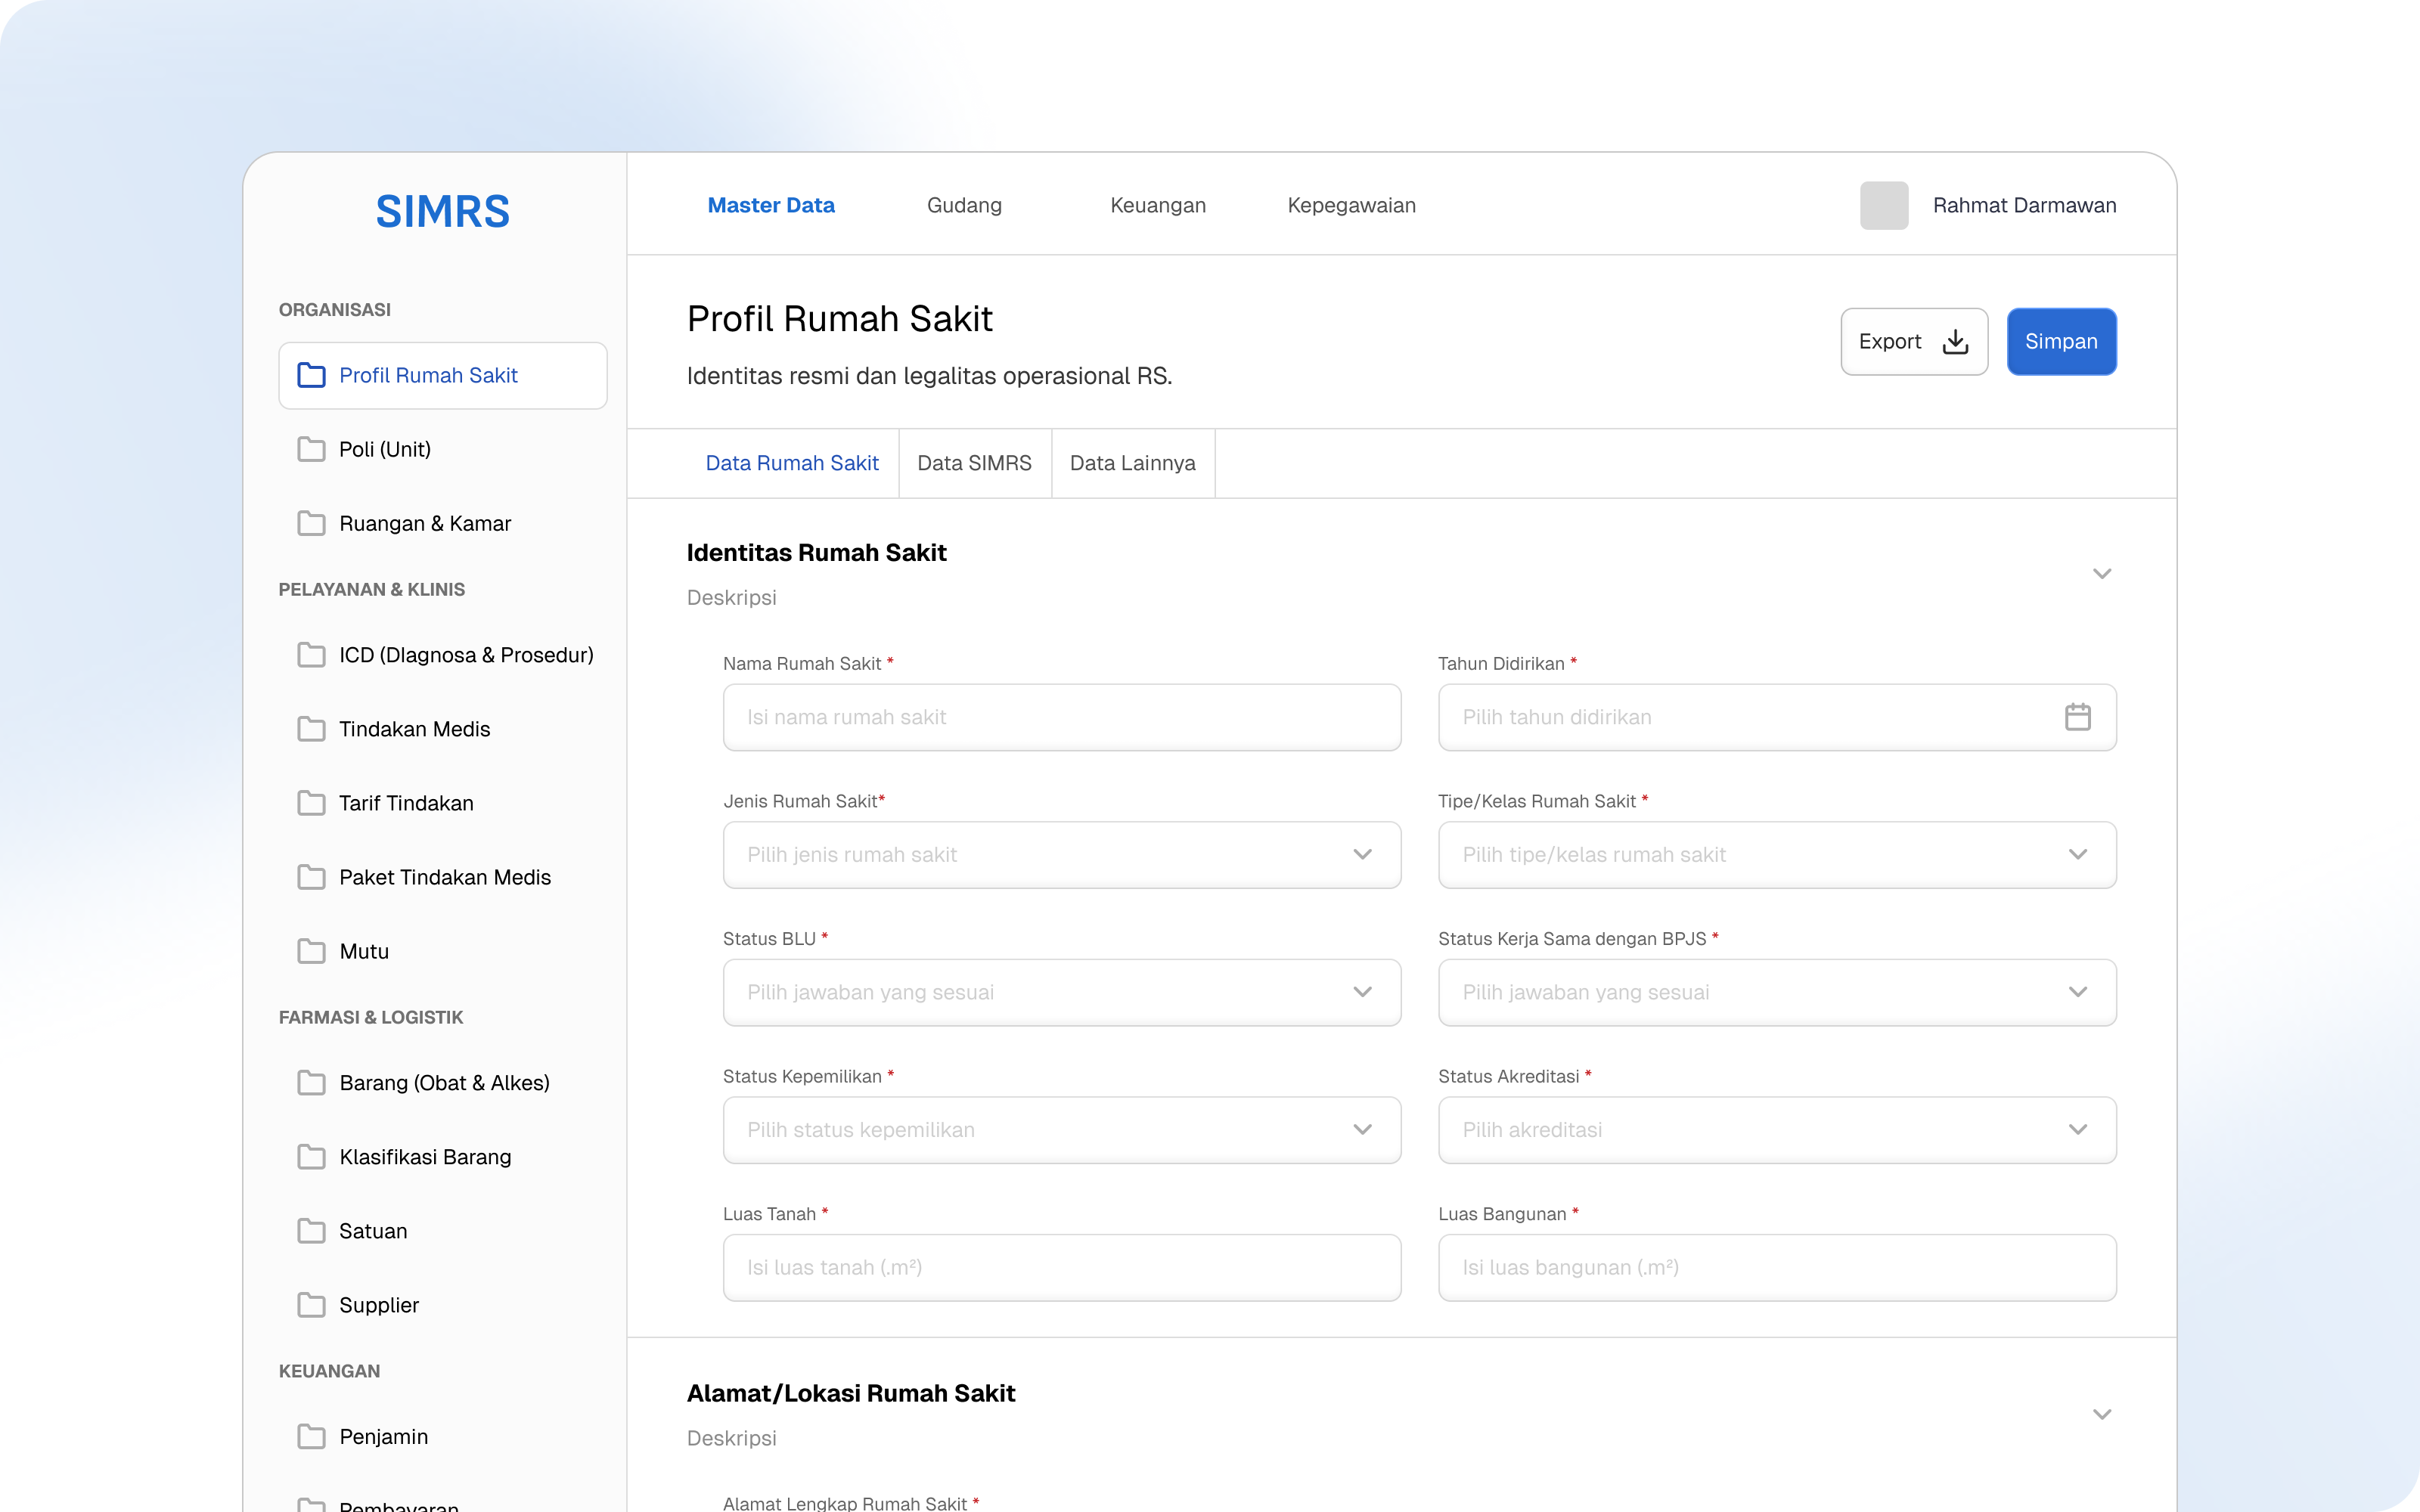Switch to the Data Lainnya tab
The width and height of the screenshot is (2420, 1512).
click(x=1133, y=463)
